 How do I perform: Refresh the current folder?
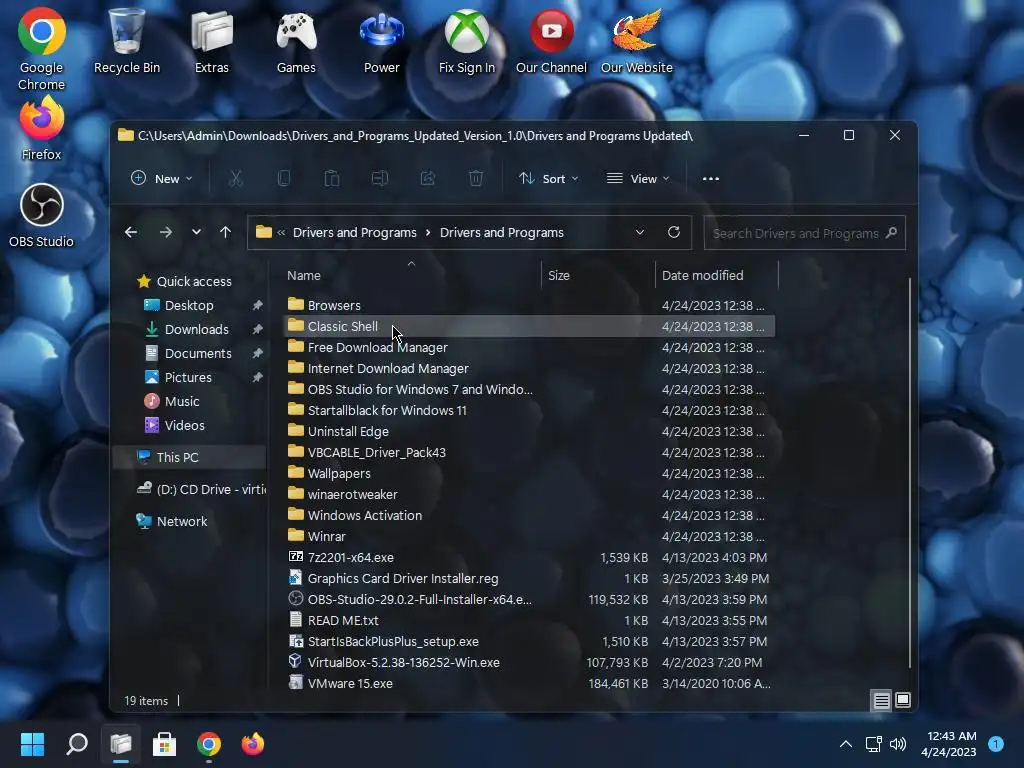click(x=674, y=232)
